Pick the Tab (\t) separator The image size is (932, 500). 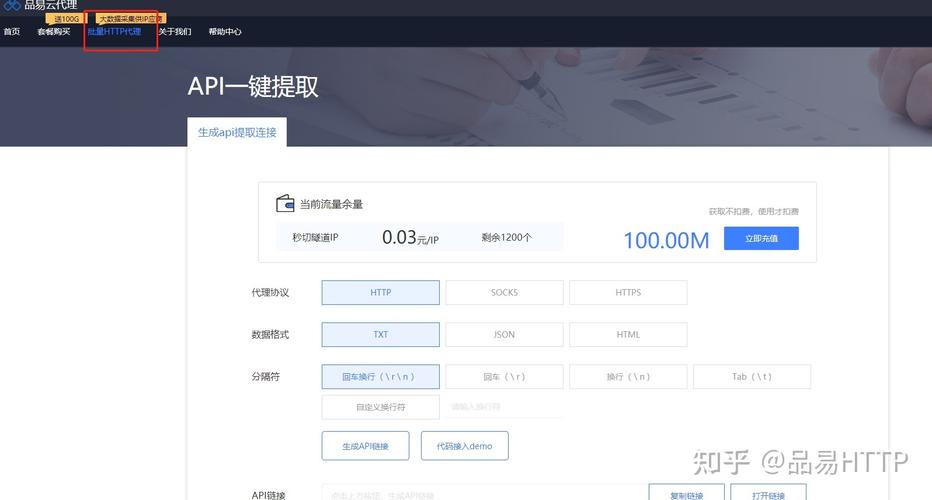pos(752,377)
